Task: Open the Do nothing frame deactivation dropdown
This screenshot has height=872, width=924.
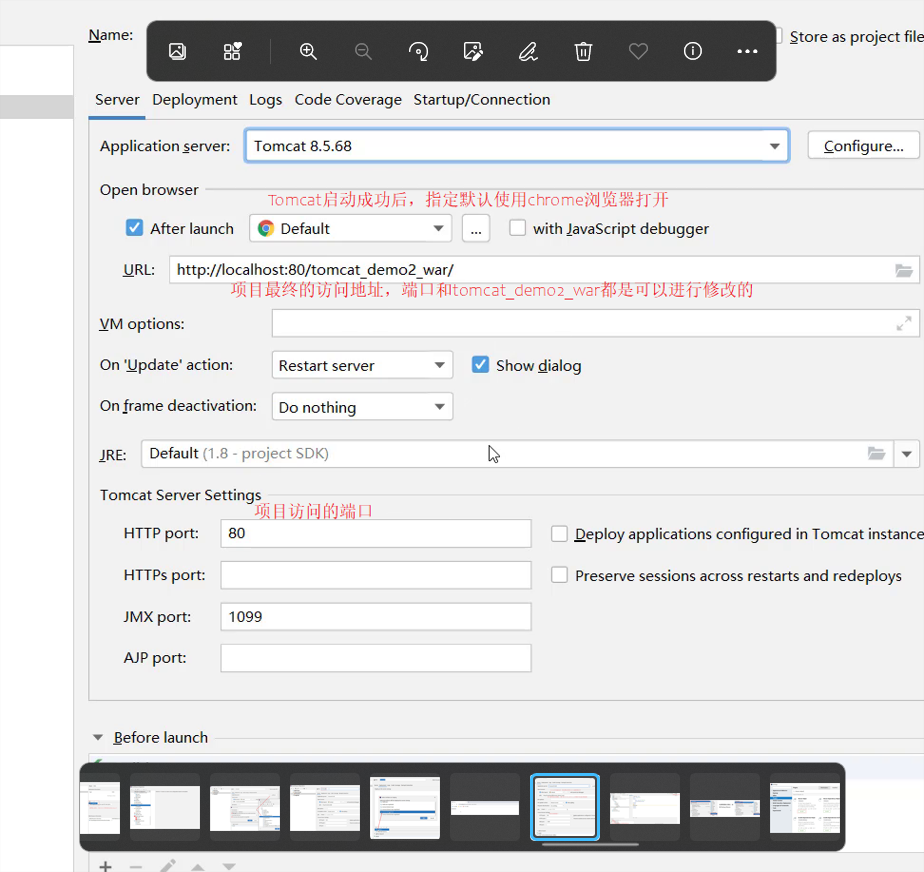Action: coord(362,407)
